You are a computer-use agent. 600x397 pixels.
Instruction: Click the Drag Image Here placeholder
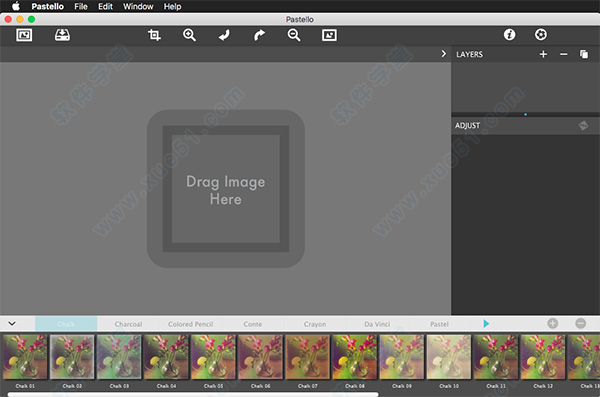point(226,189)
